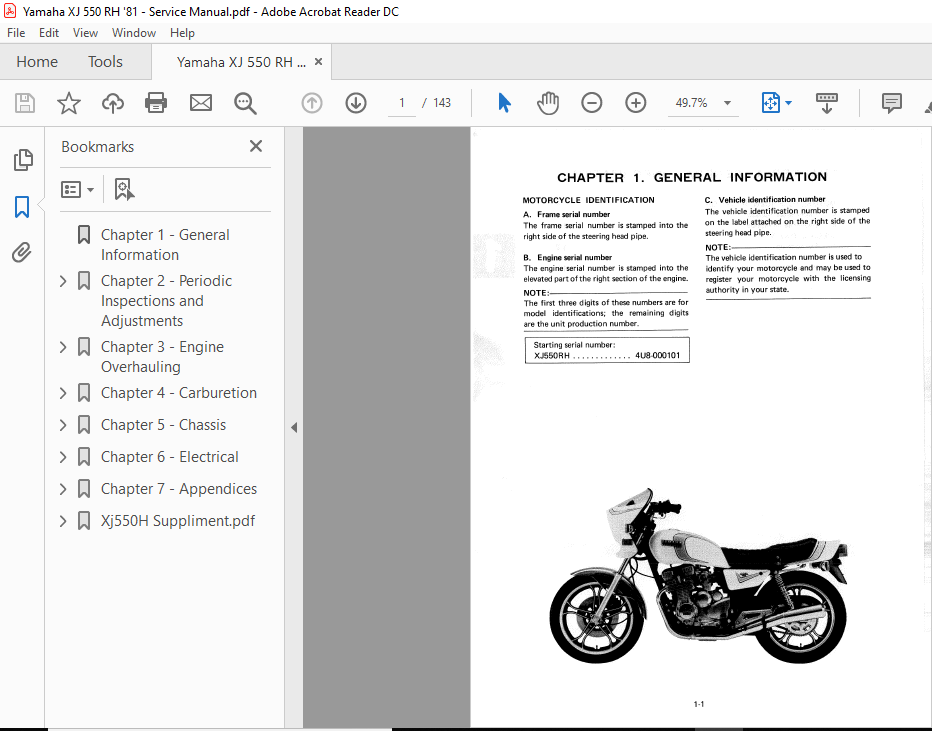Open Chapter 3 - Engine Overhauling bookmark
The image size is (932, 731).
(x=162, y=357)
